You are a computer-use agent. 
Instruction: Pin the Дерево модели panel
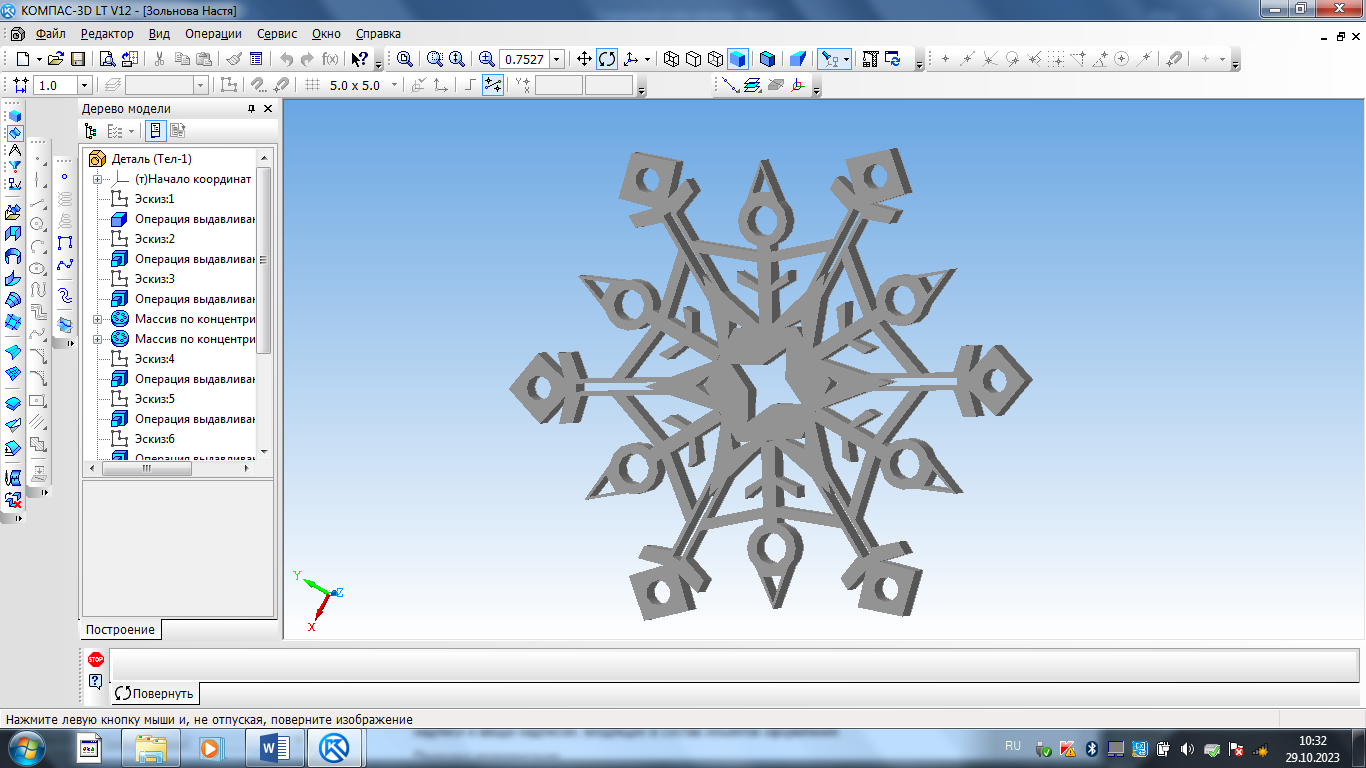pyautogui.click(x=252, y=109)
